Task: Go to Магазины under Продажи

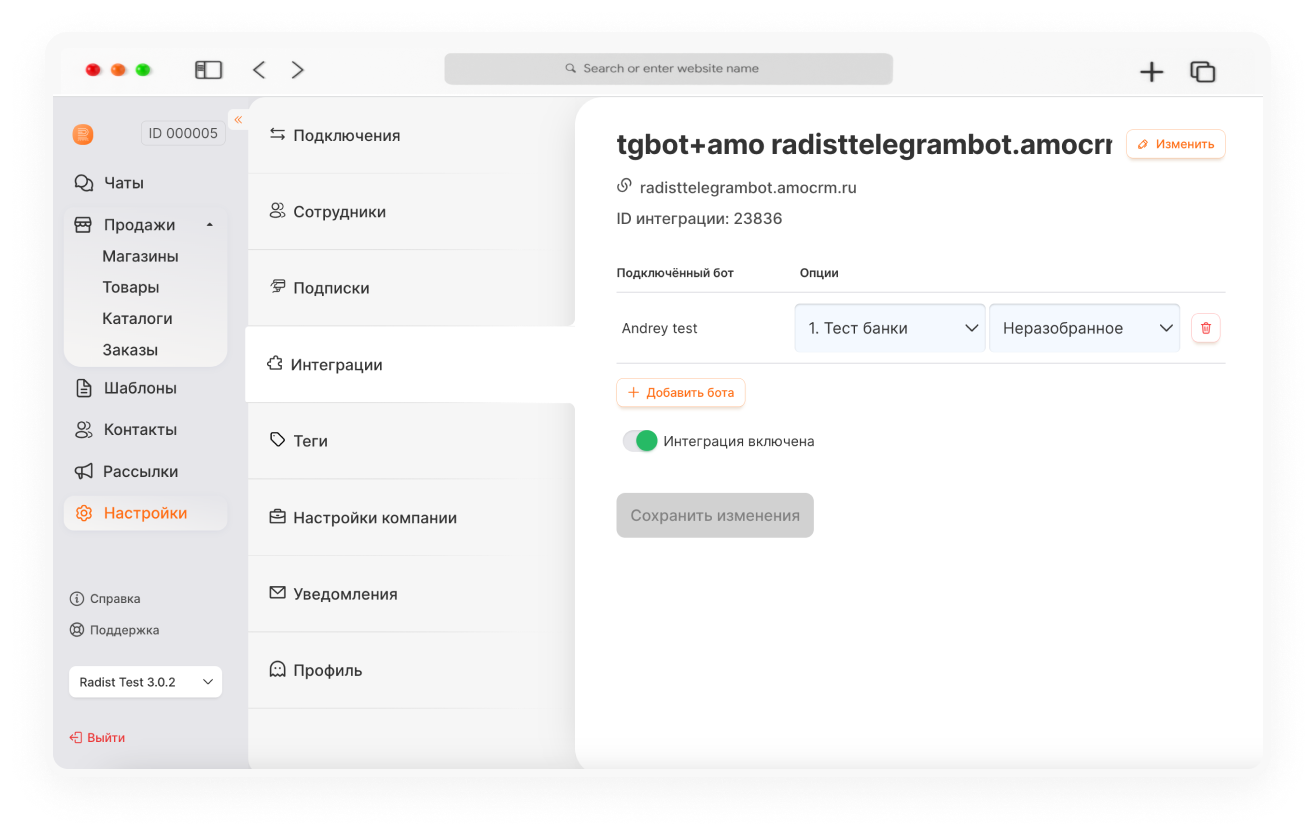Action: point(140,256)
